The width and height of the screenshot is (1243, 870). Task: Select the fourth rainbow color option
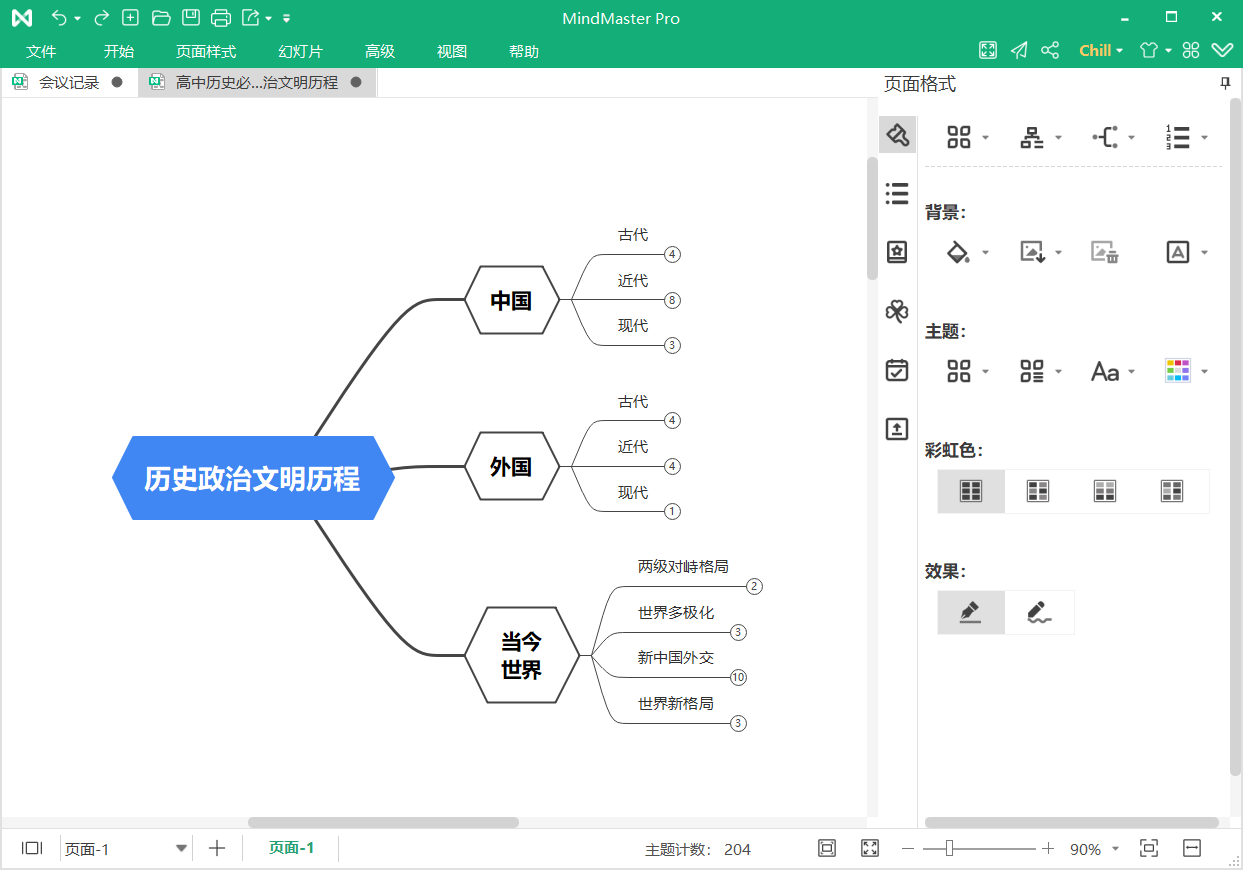click(x=1172, y=491)
